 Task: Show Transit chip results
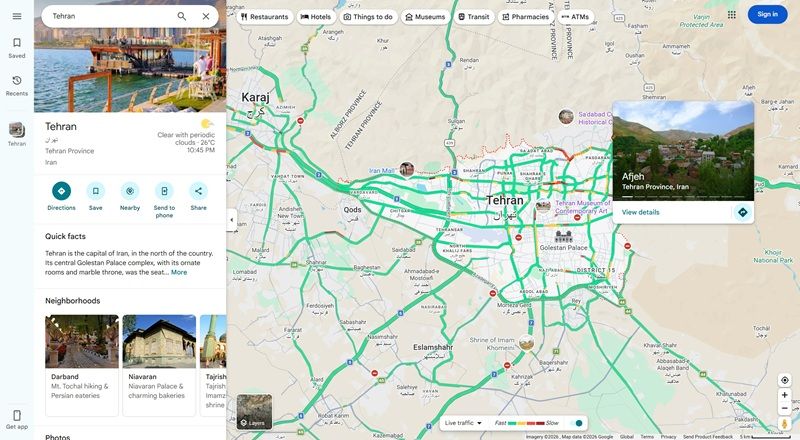pyautogui.click(x=474, y=17)
